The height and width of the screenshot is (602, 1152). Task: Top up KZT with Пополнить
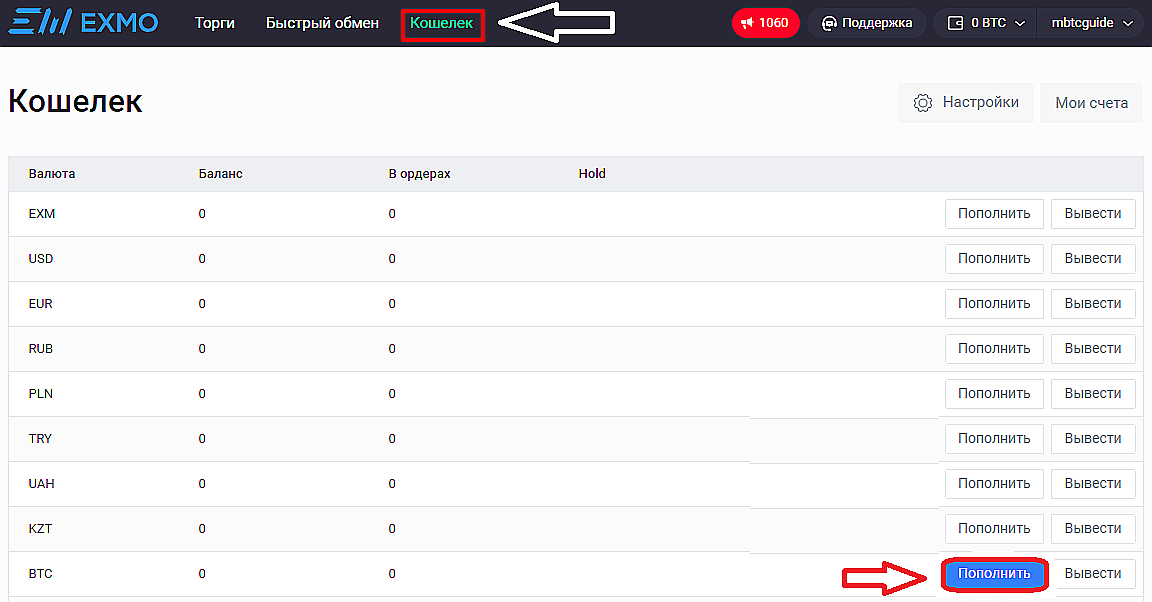coord(994,528)
